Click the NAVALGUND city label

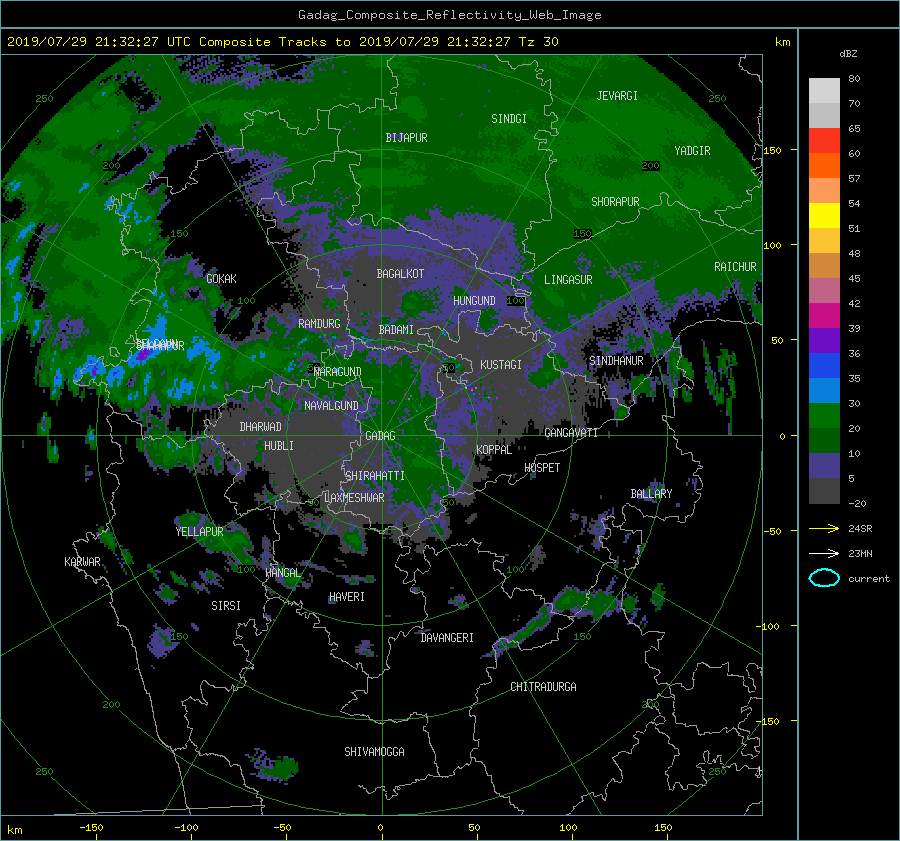[331, 406]
